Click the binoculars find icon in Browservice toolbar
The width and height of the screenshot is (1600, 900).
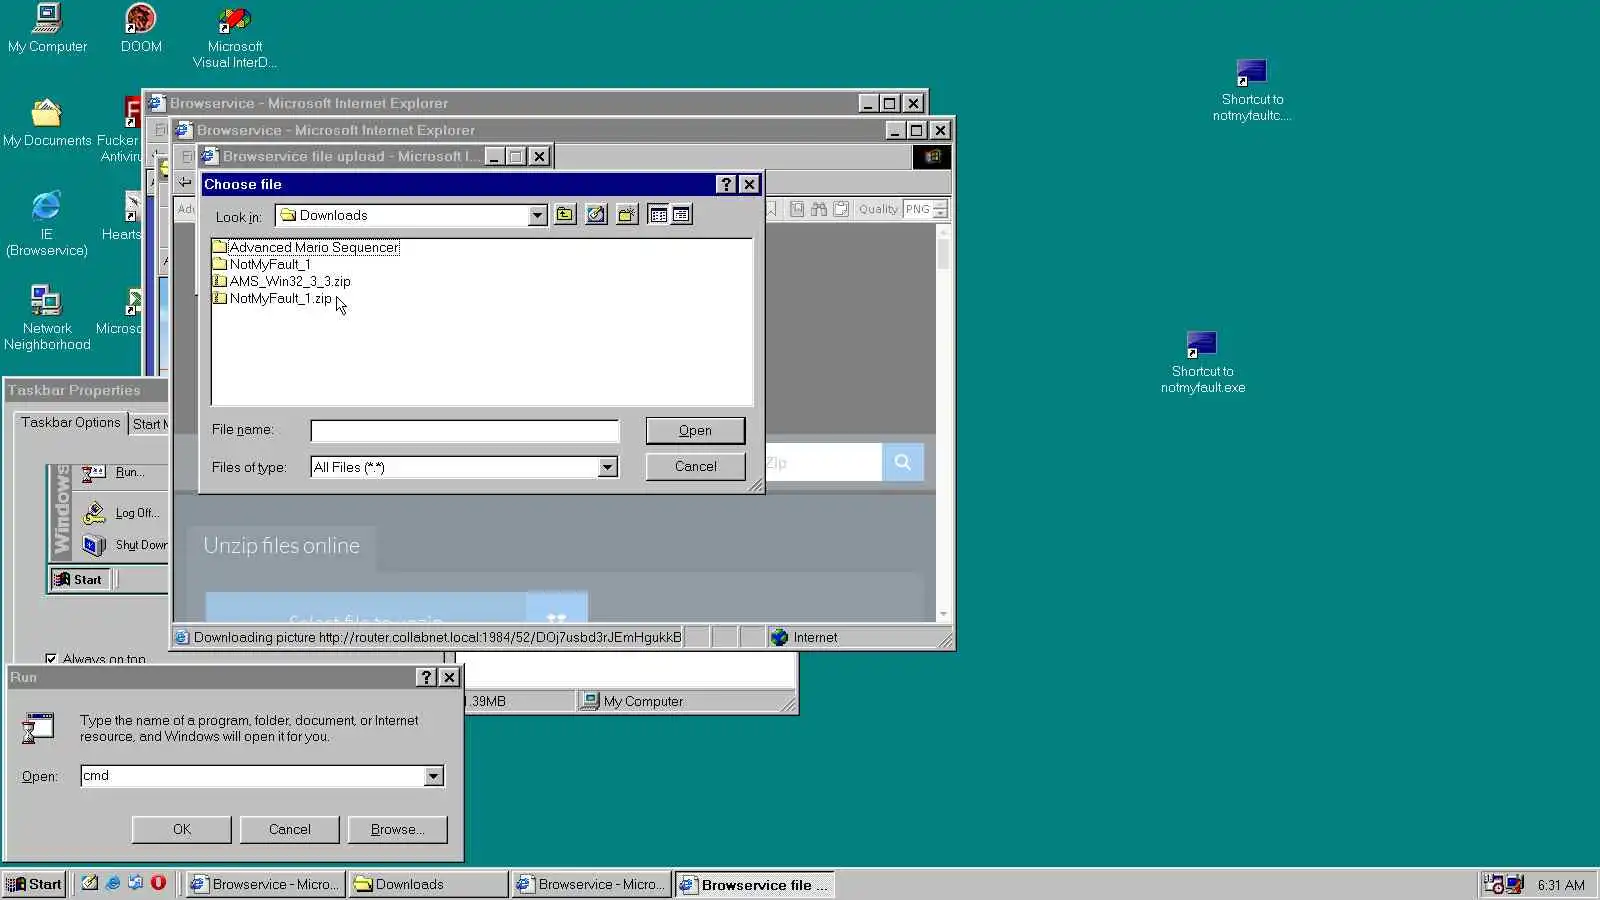pos(819,209)
